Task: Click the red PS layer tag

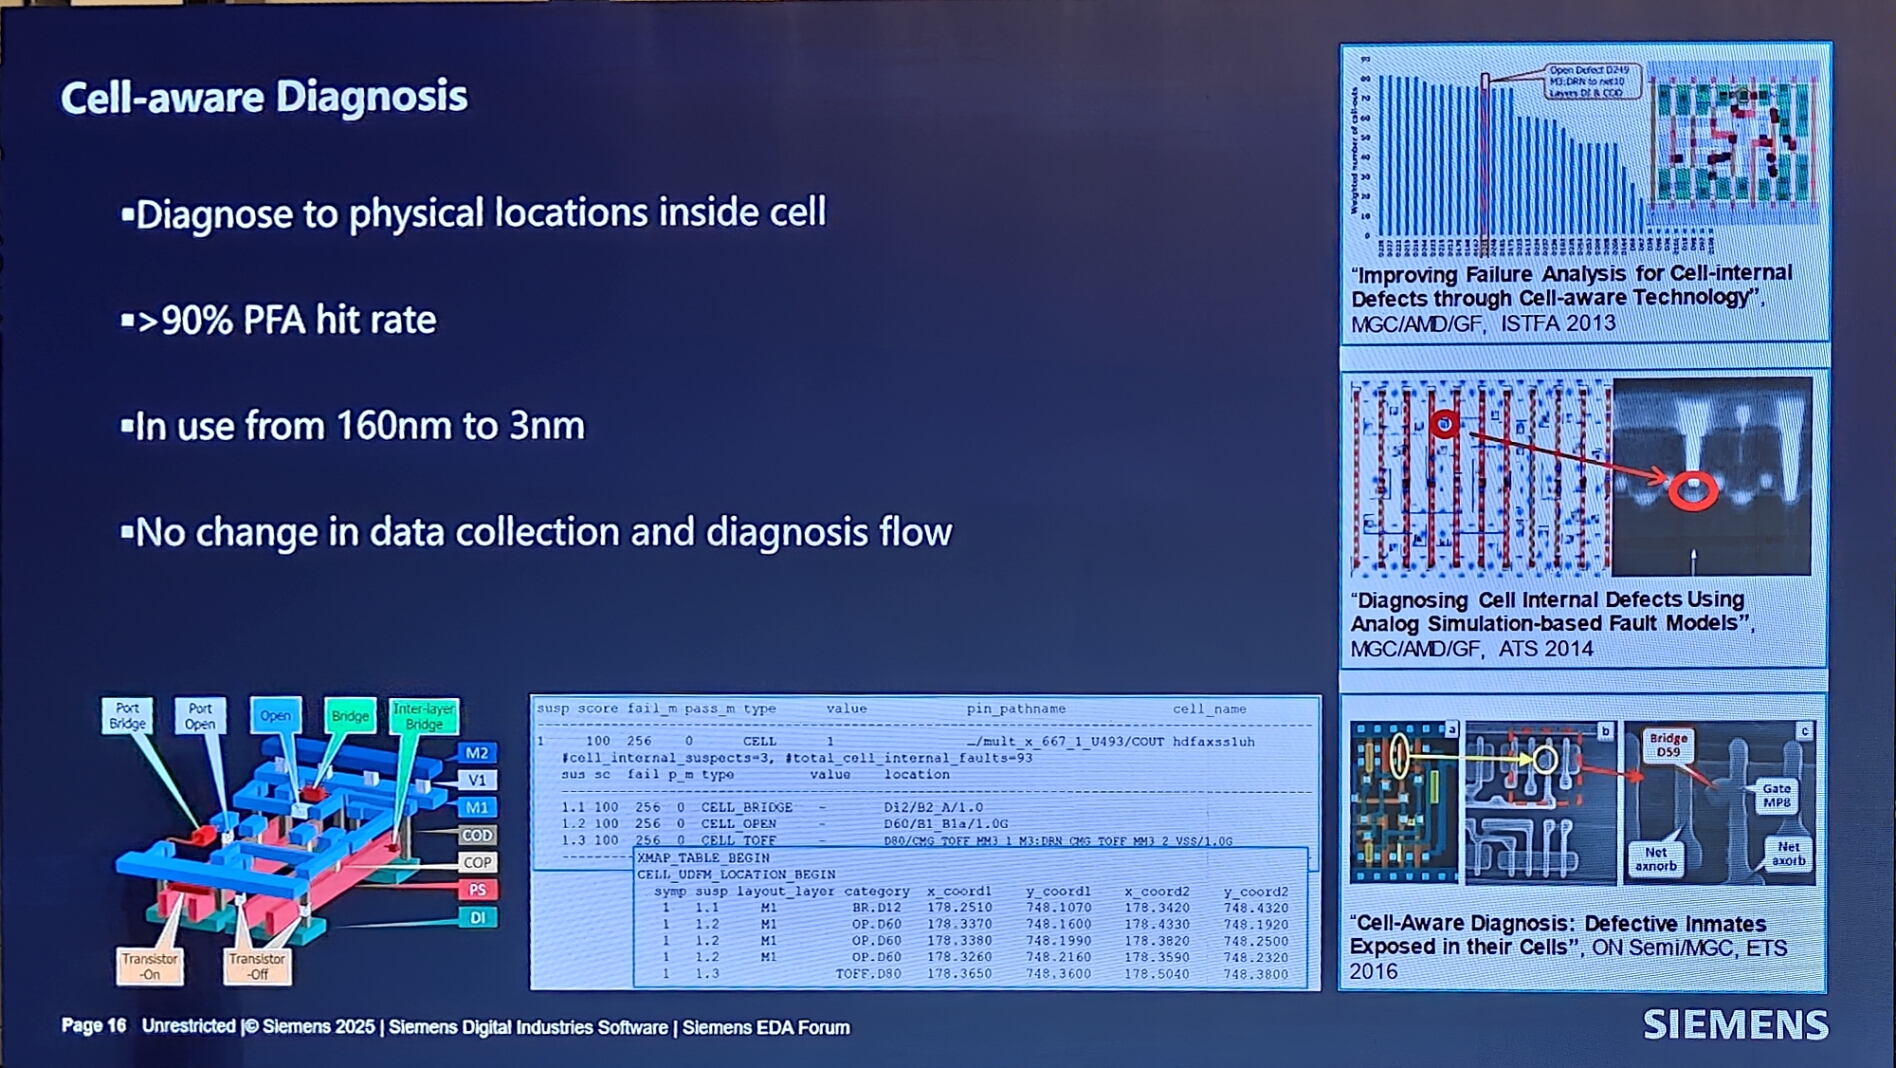Action: 477,889
